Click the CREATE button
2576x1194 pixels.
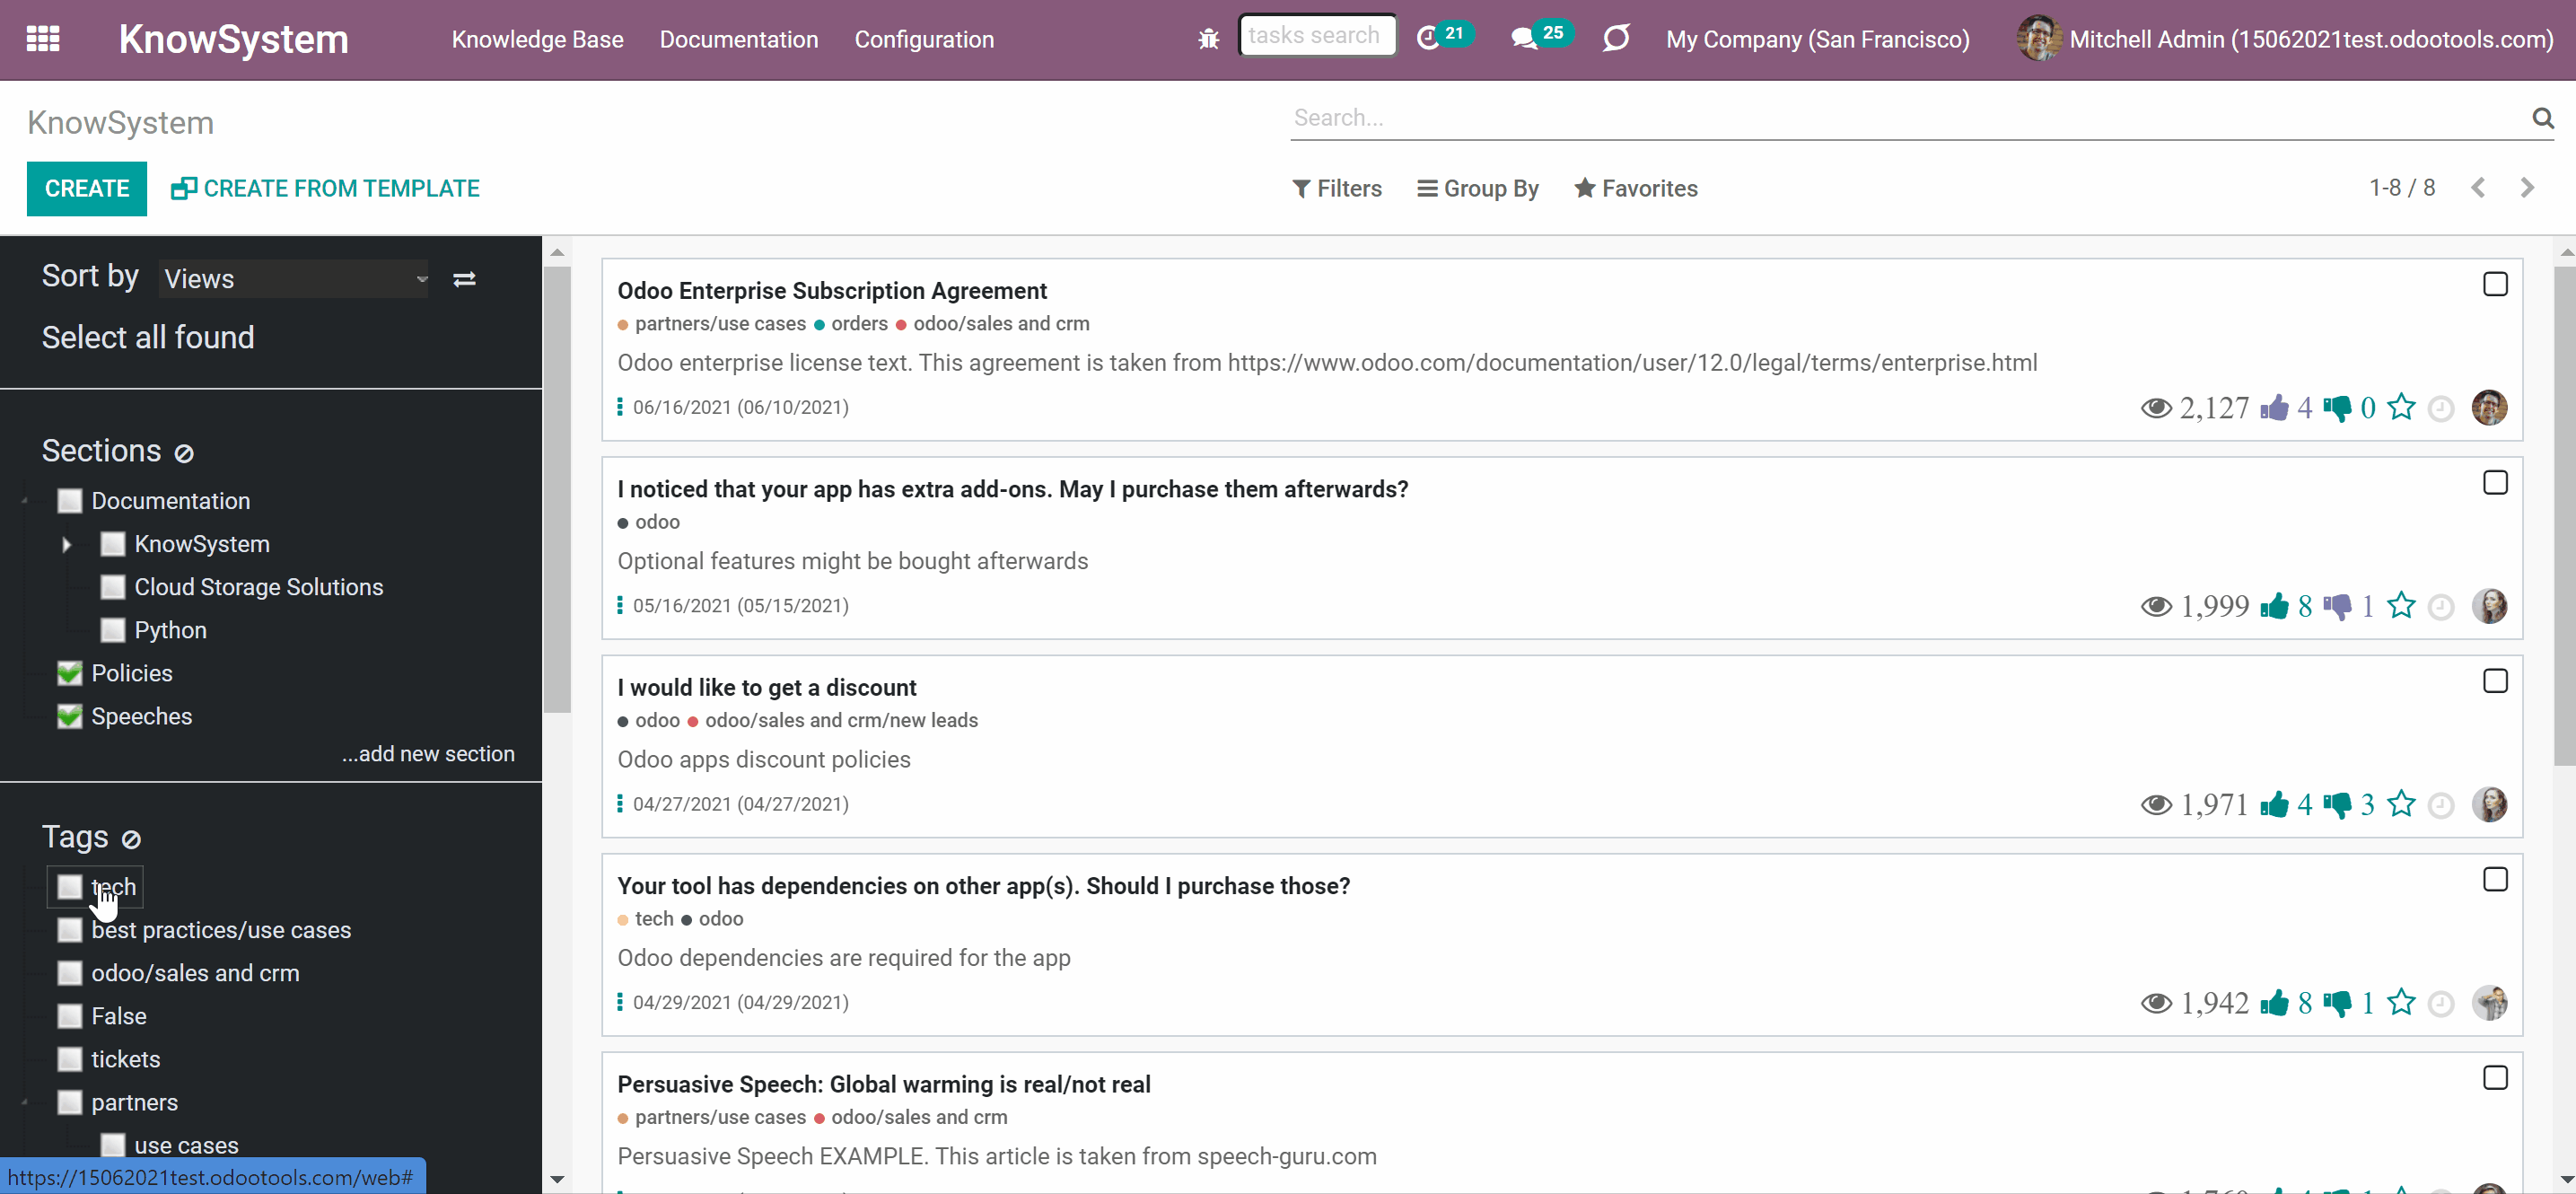click(x=87, y=188)
